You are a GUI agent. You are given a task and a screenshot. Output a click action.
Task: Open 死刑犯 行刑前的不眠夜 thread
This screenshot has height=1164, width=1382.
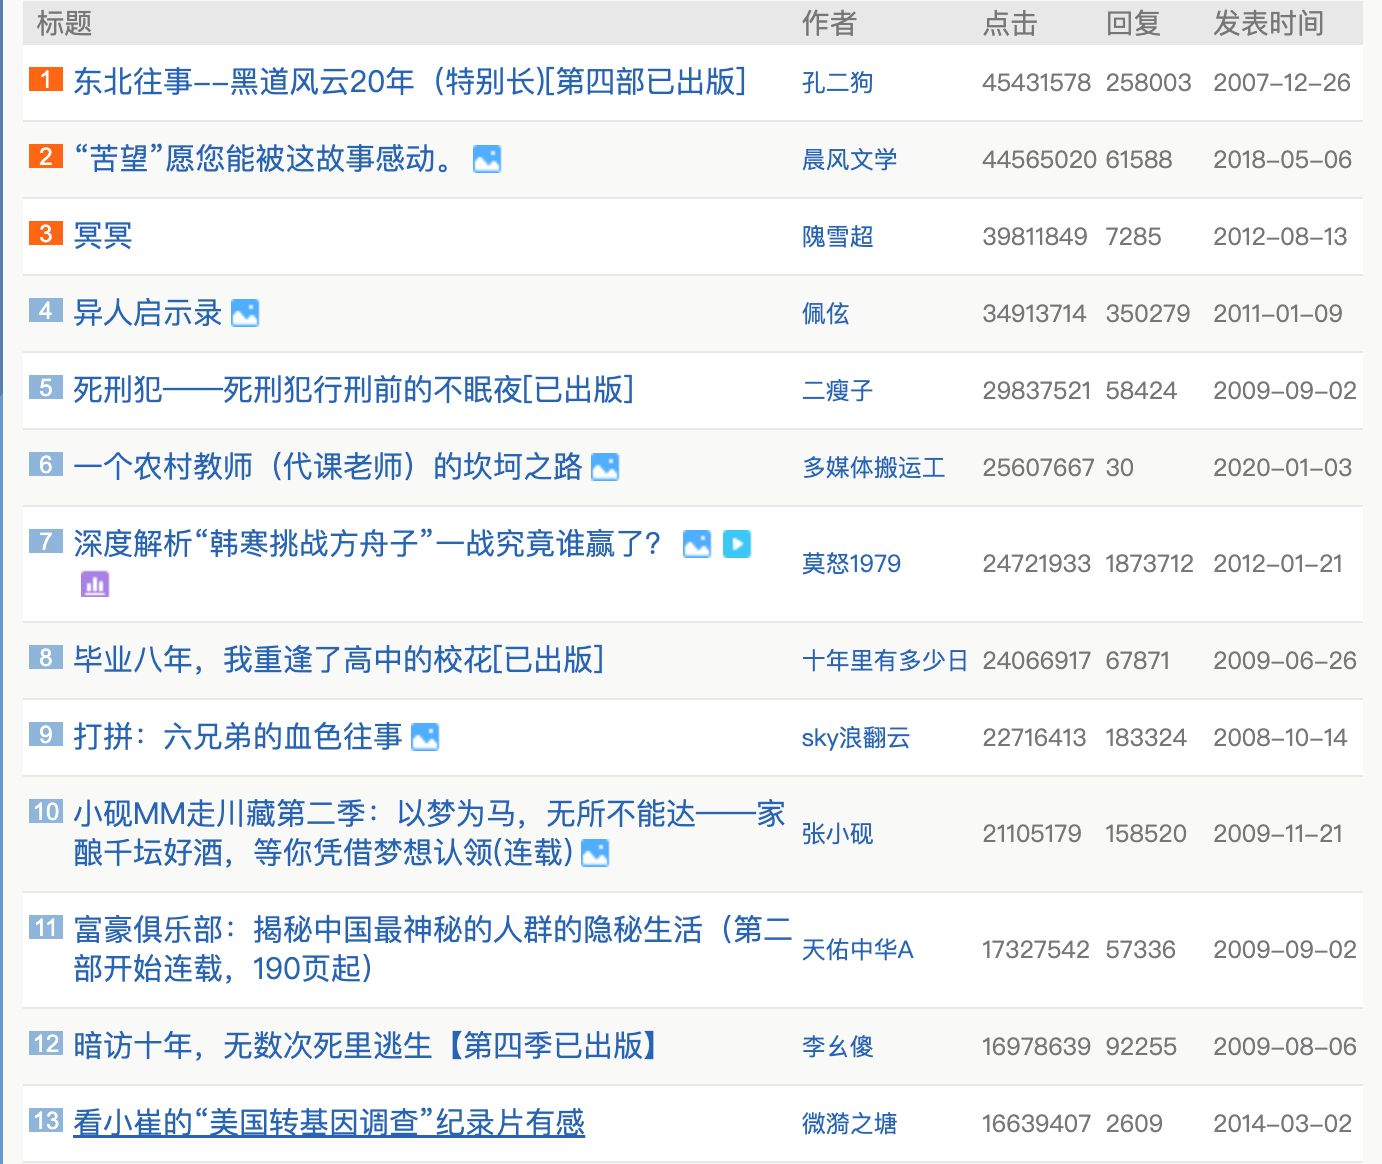coord(353,390)
